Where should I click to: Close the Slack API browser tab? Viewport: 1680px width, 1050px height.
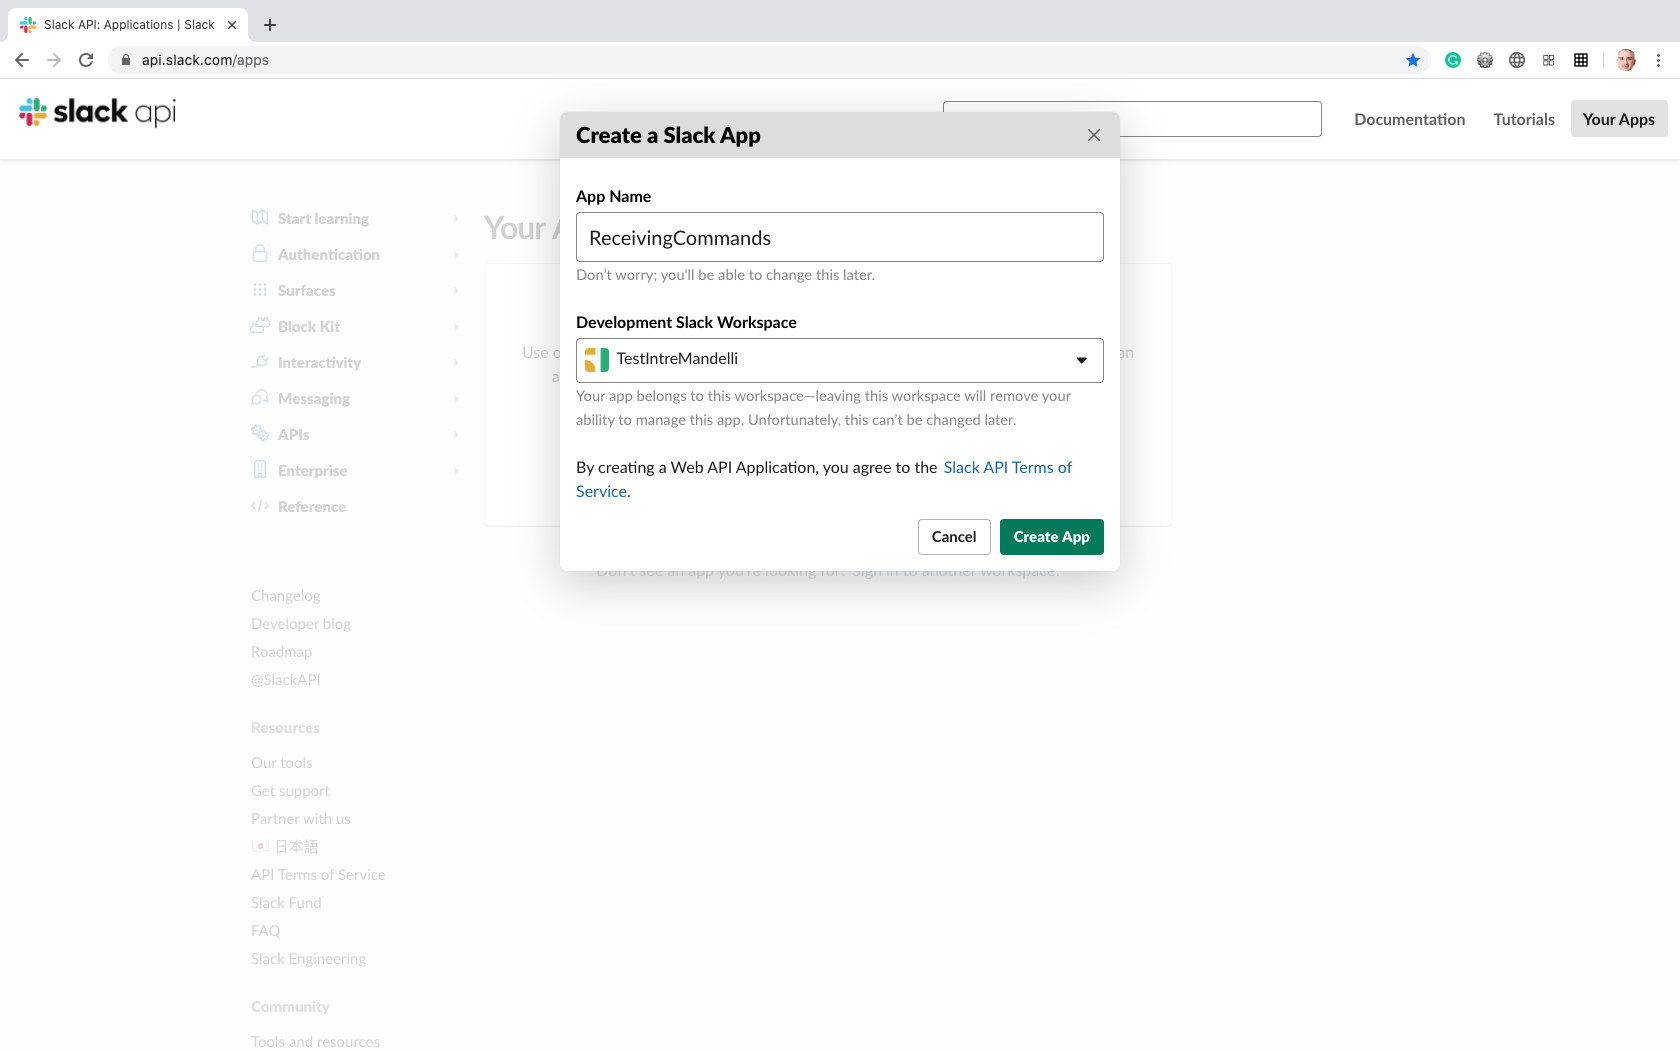[232, 25]
